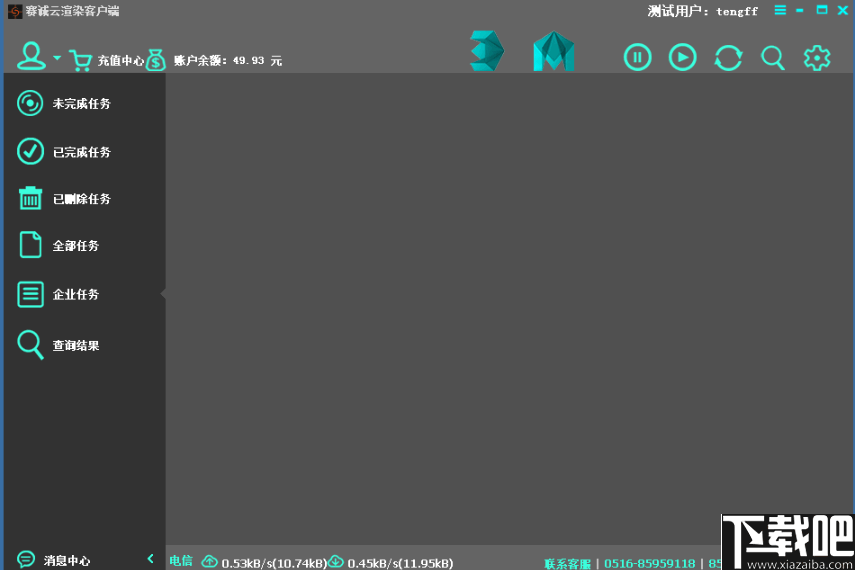857x570 pixels.
Task: Click the money bag balance icon
Action: click(156, 60)
